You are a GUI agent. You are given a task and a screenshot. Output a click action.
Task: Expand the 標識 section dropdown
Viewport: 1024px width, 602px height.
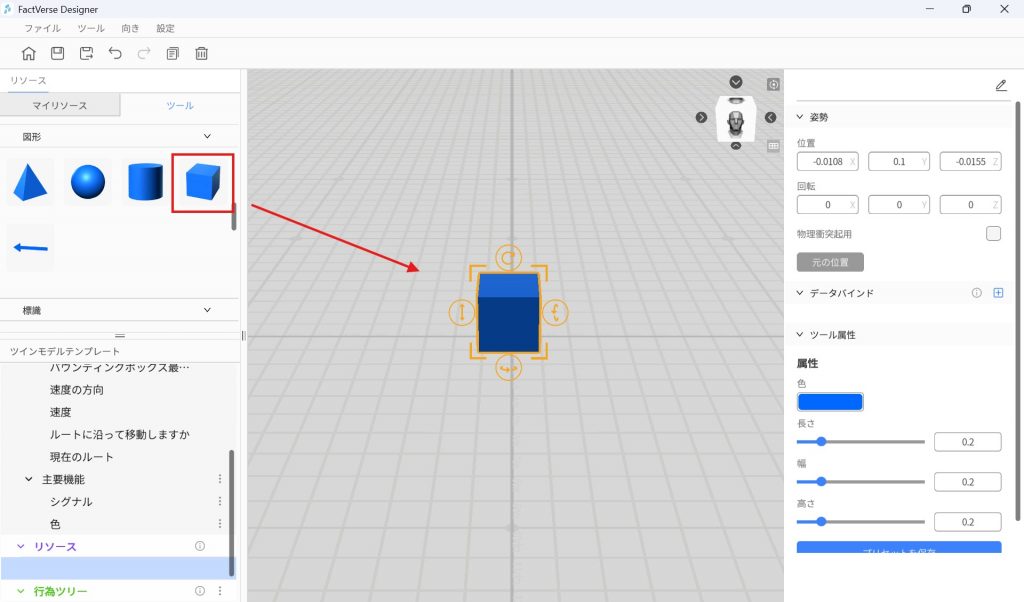coord(207,311)
